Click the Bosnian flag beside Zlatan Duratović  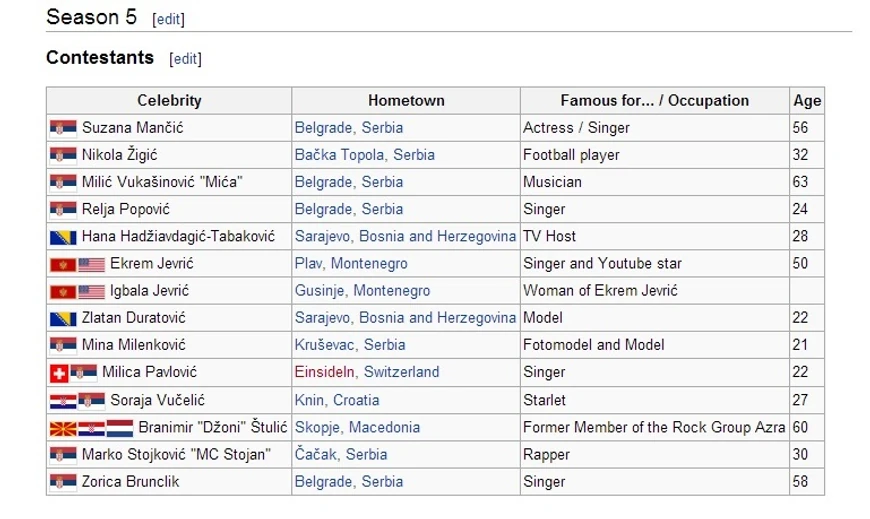(63, 319)
